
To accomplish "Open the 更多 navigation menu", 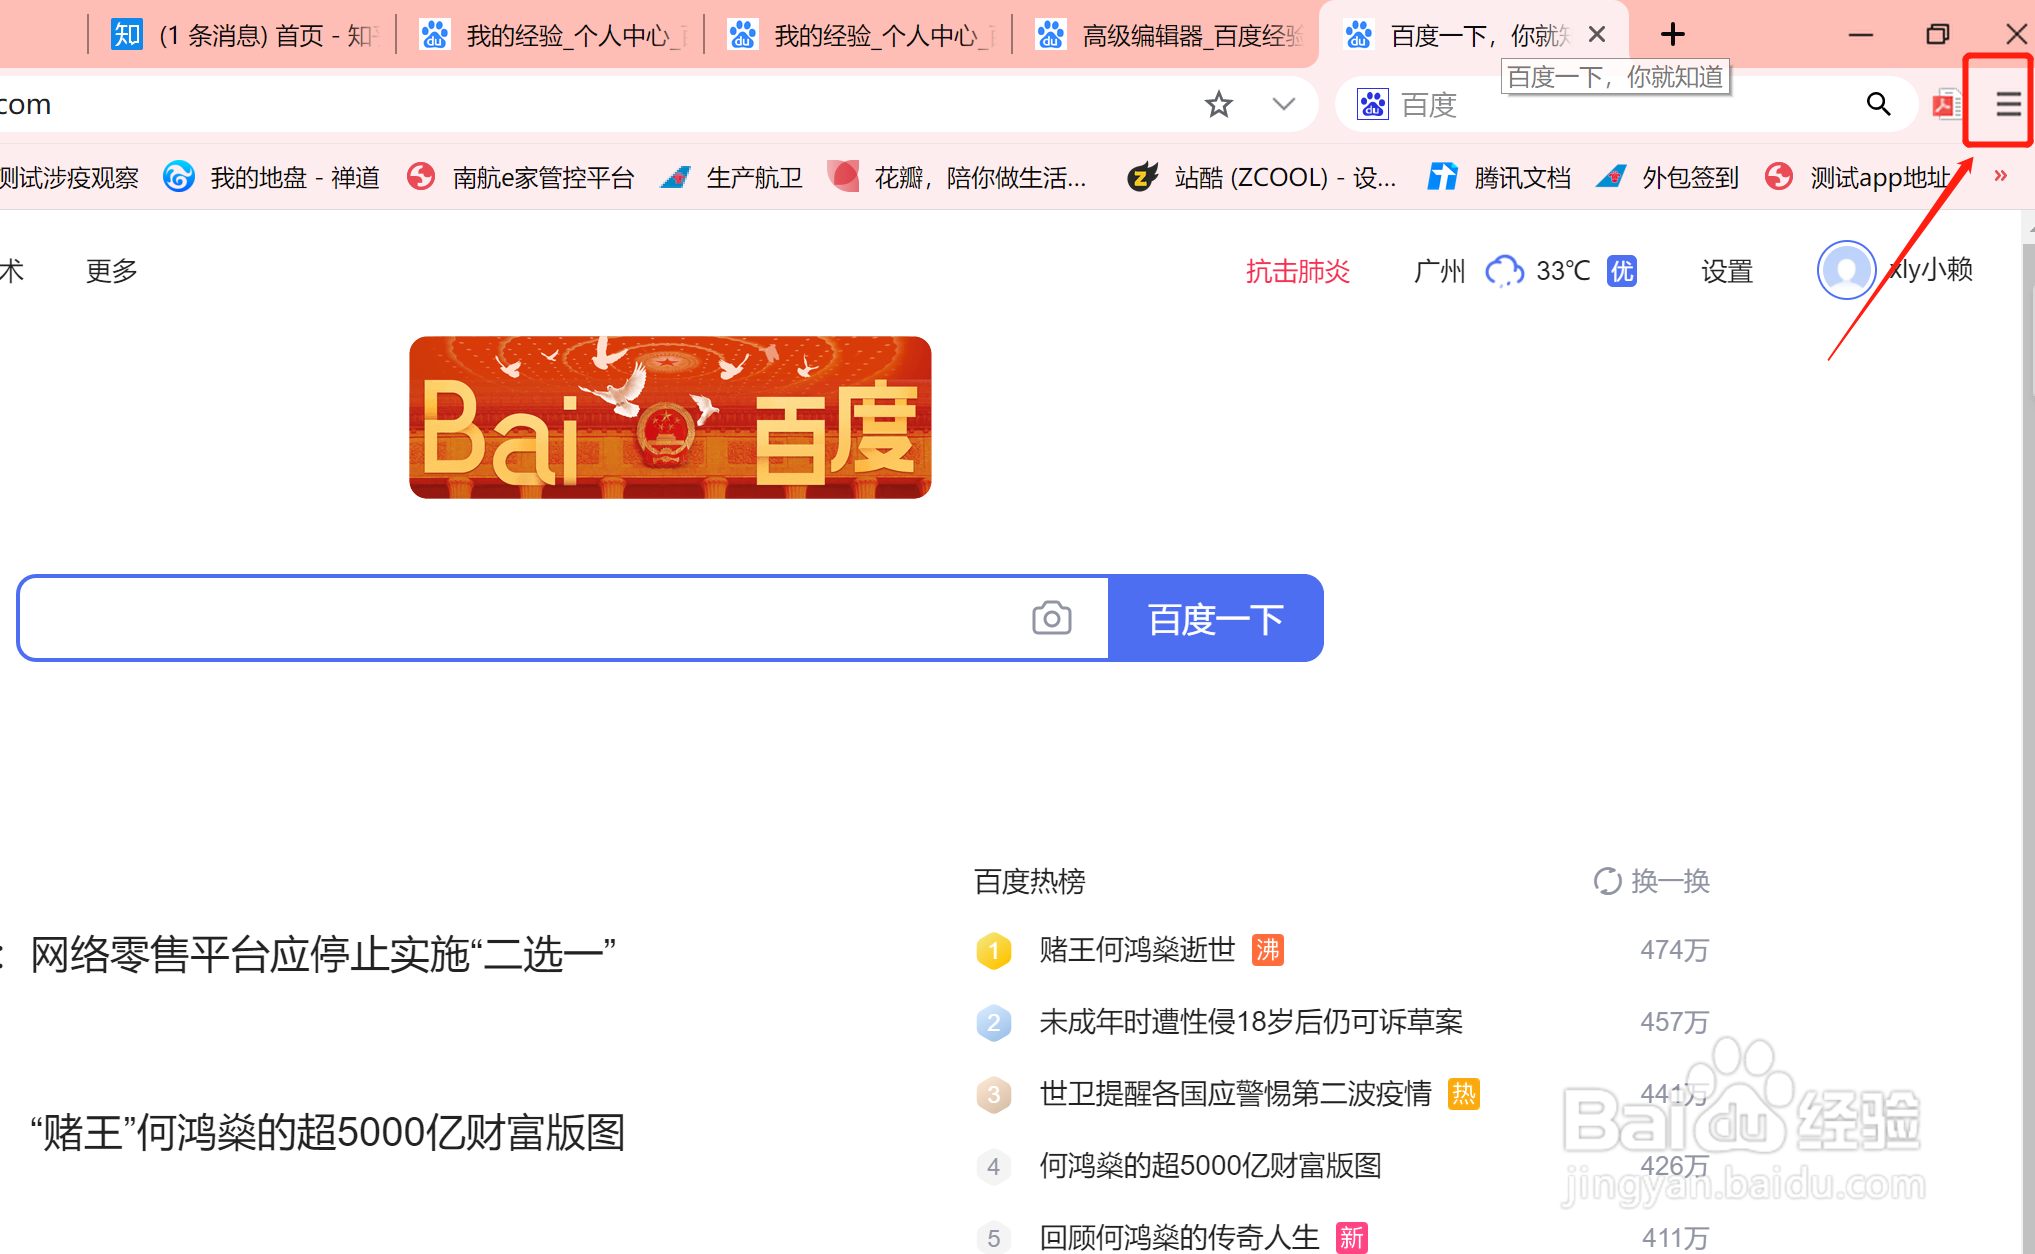I will tap(111, 271).
